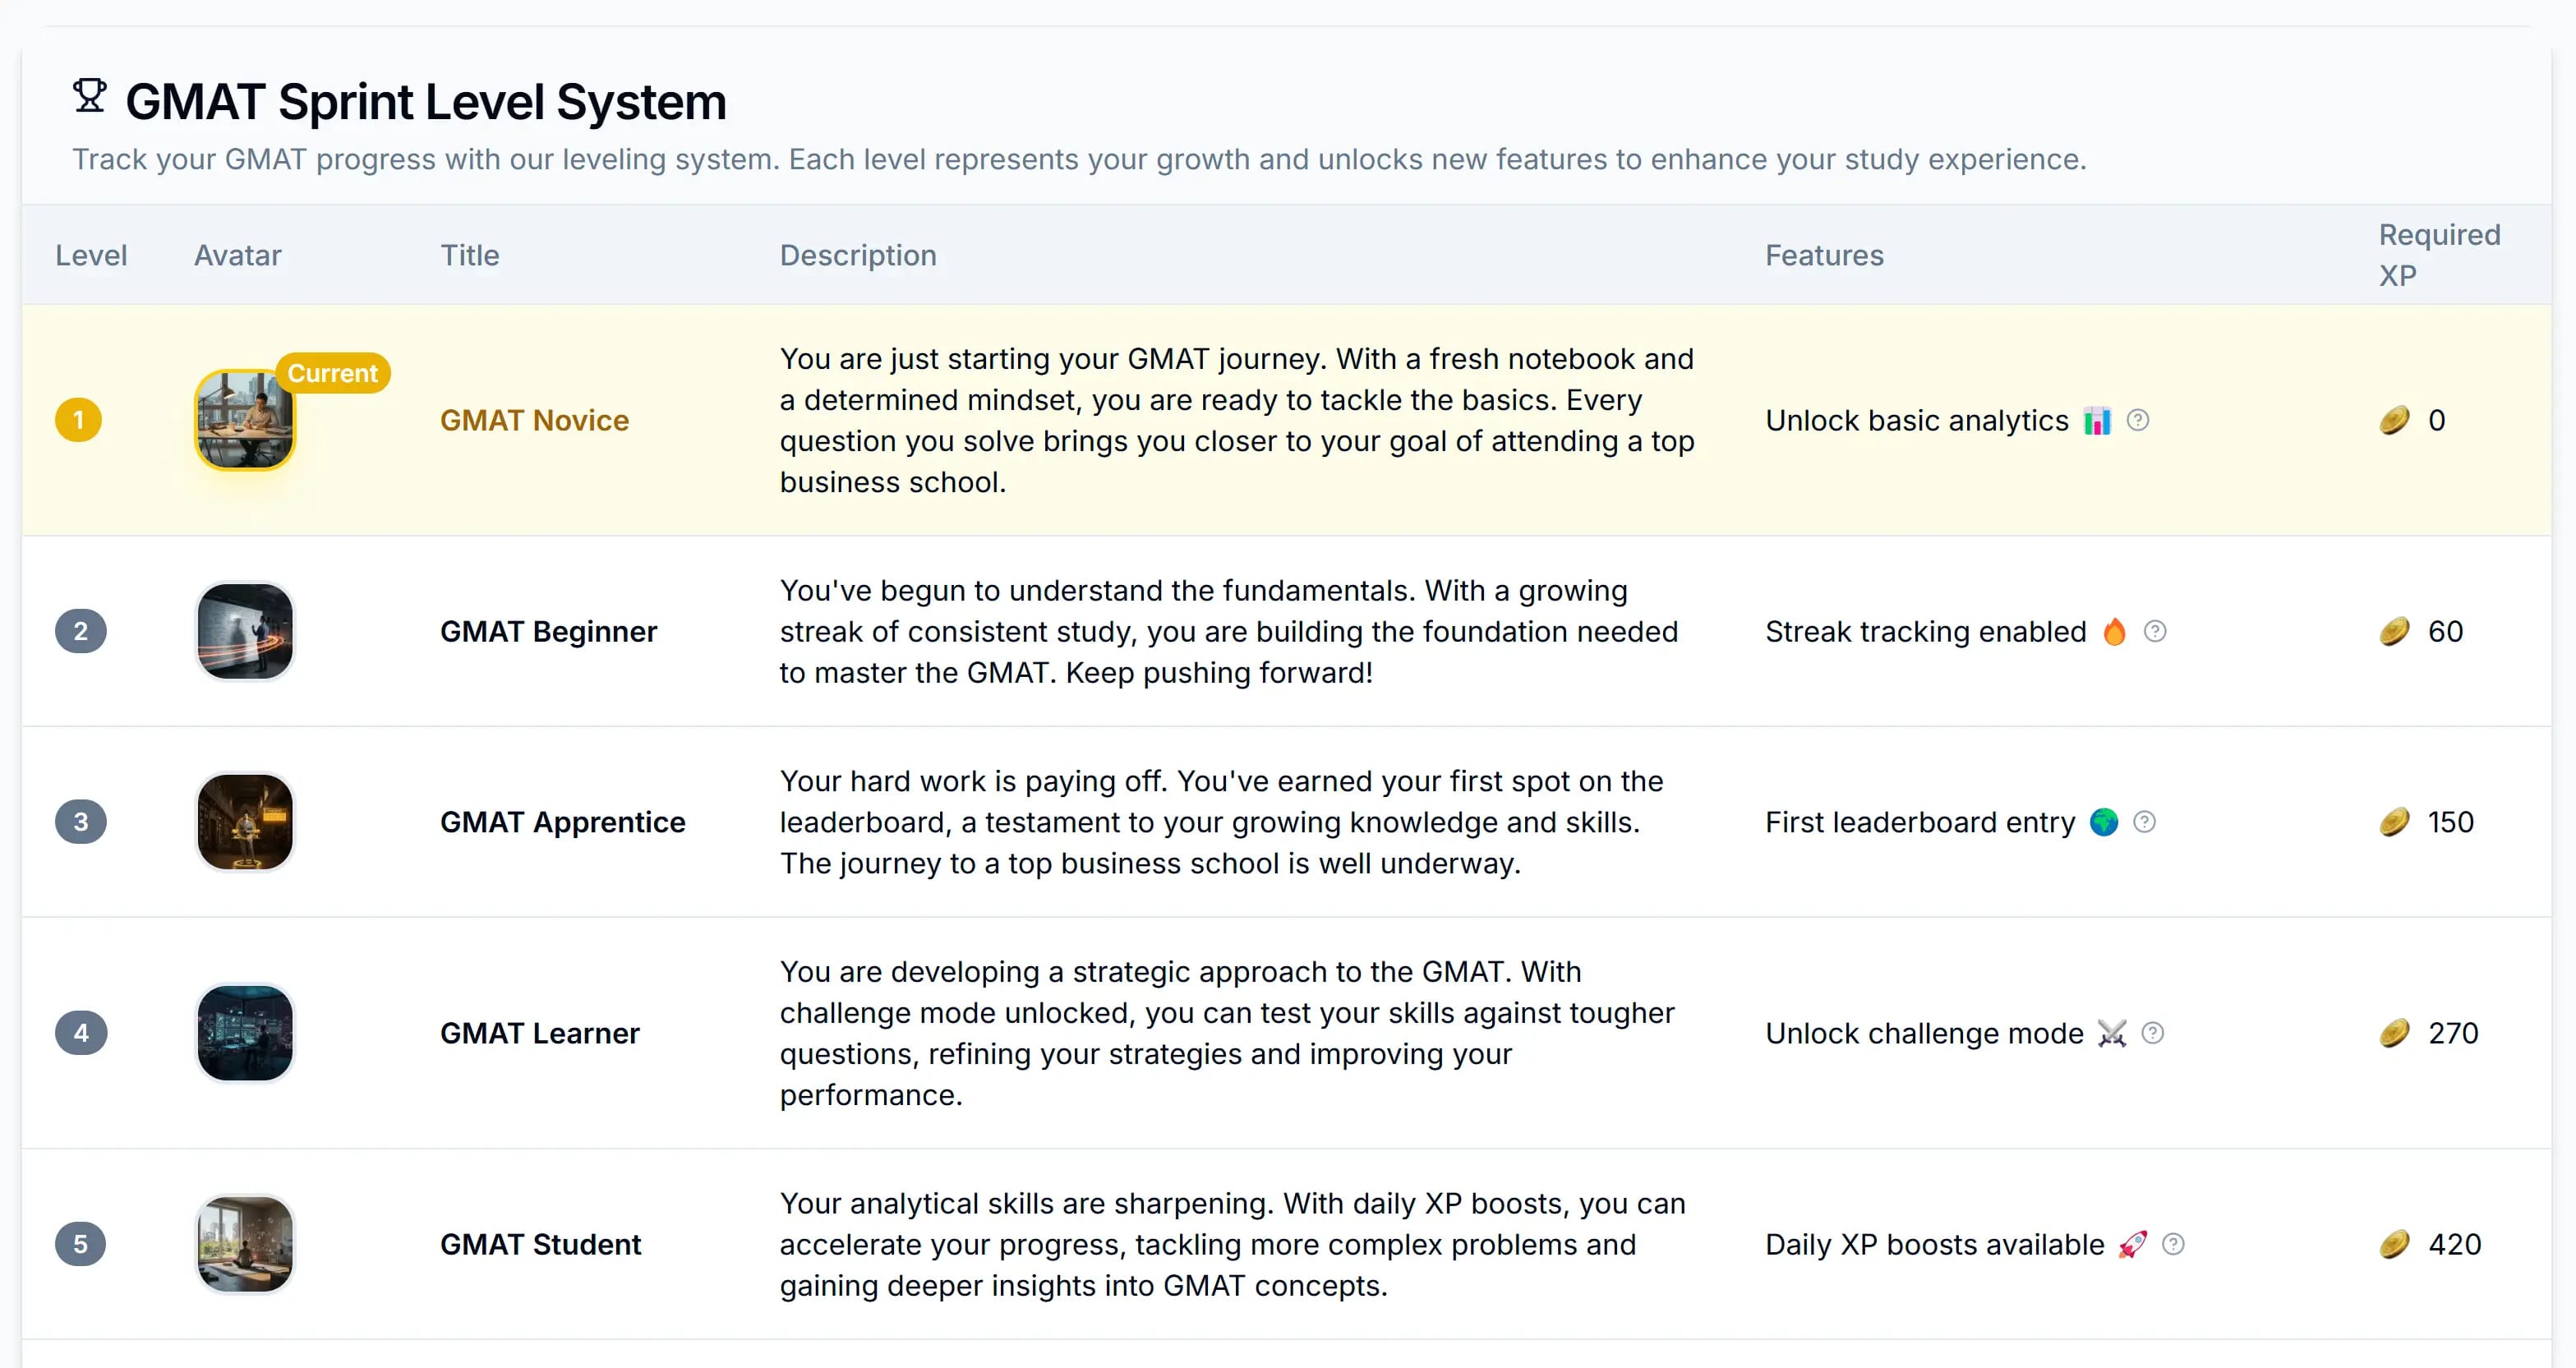
Task: View the GMAT Learner avatar image
Action: point(245,1033)
